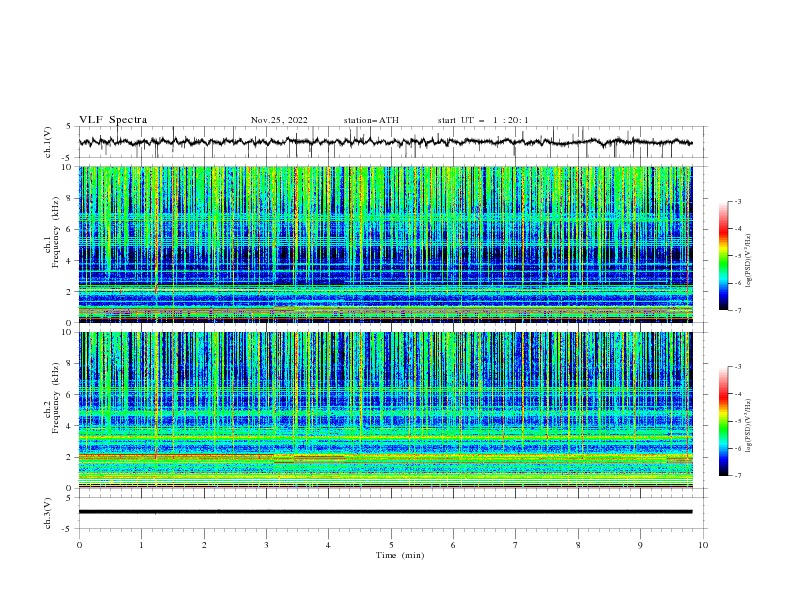Click the "-3" label on ch.1 color bar
Image resolution: width=792 pixels, height=612 pixels.
(737, 201)
